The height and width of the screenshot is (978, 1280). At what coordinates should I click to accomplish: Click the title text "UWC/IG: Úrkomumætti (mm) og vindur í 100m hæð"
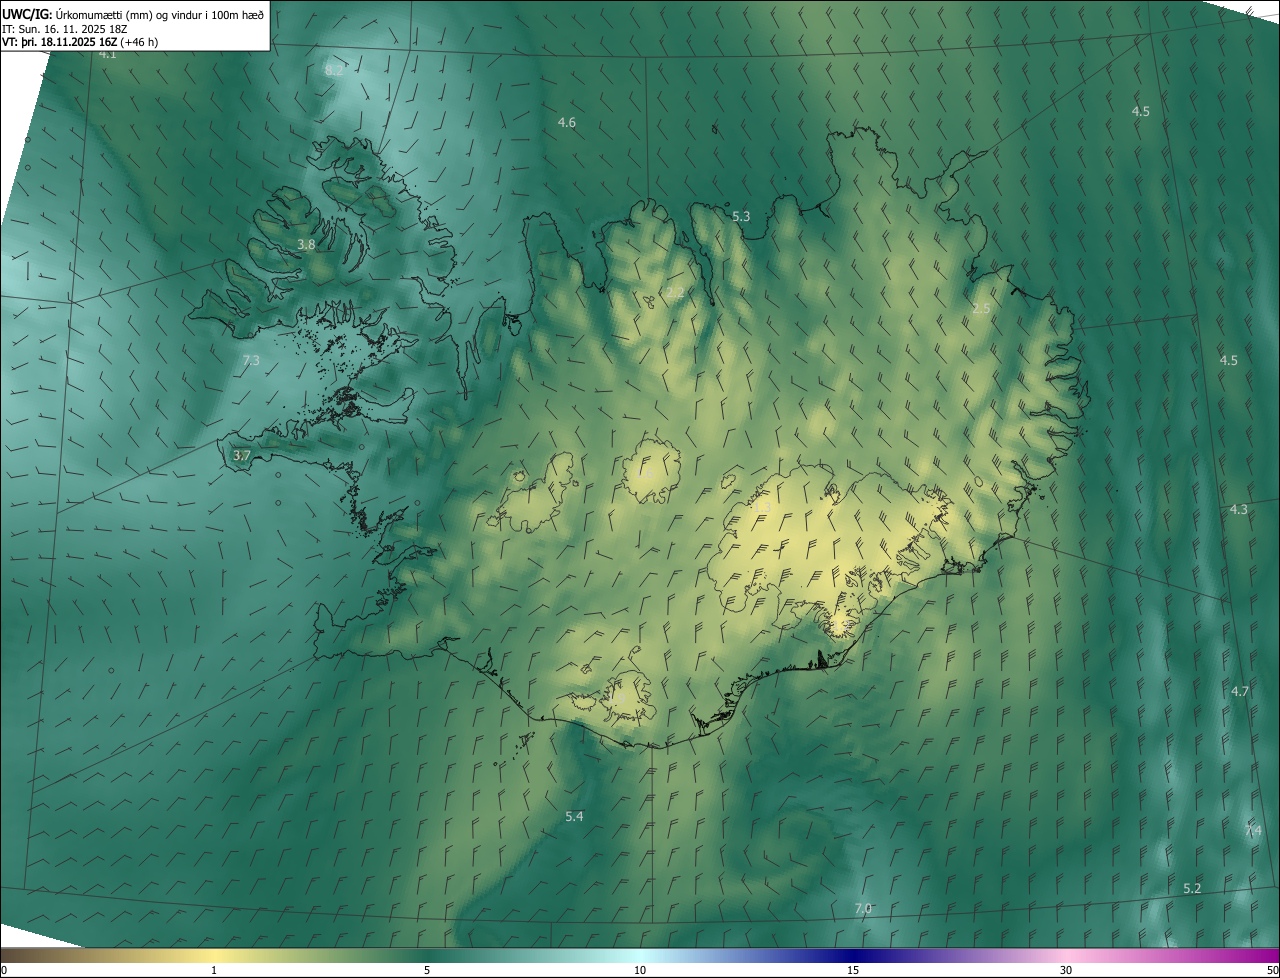133,14
